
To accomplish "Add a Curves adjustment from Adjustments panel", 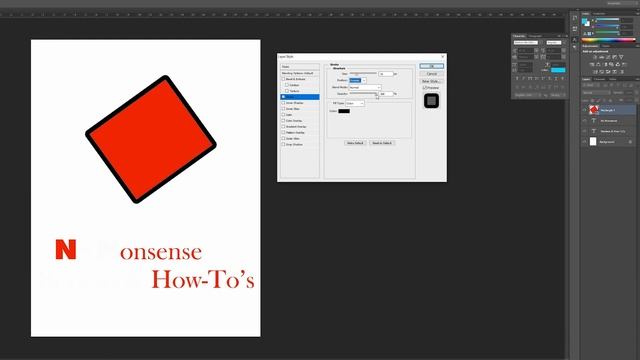I will click(x=608, y=57).
